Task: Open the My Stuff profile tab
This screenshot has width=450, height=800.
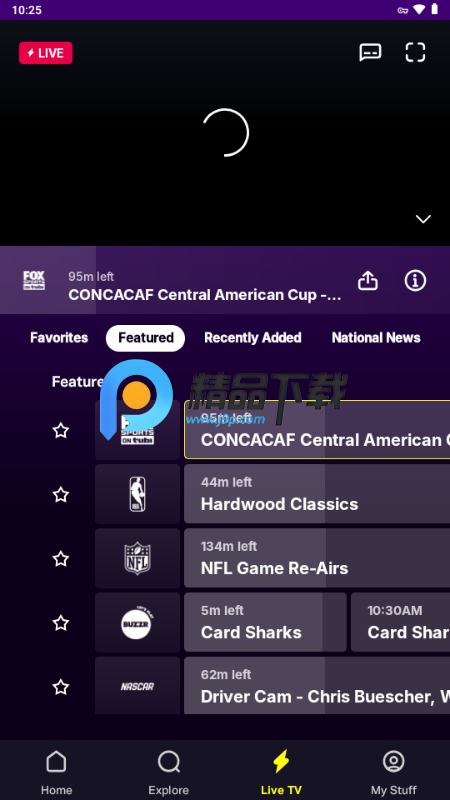Action: click(x=393, y=772)
